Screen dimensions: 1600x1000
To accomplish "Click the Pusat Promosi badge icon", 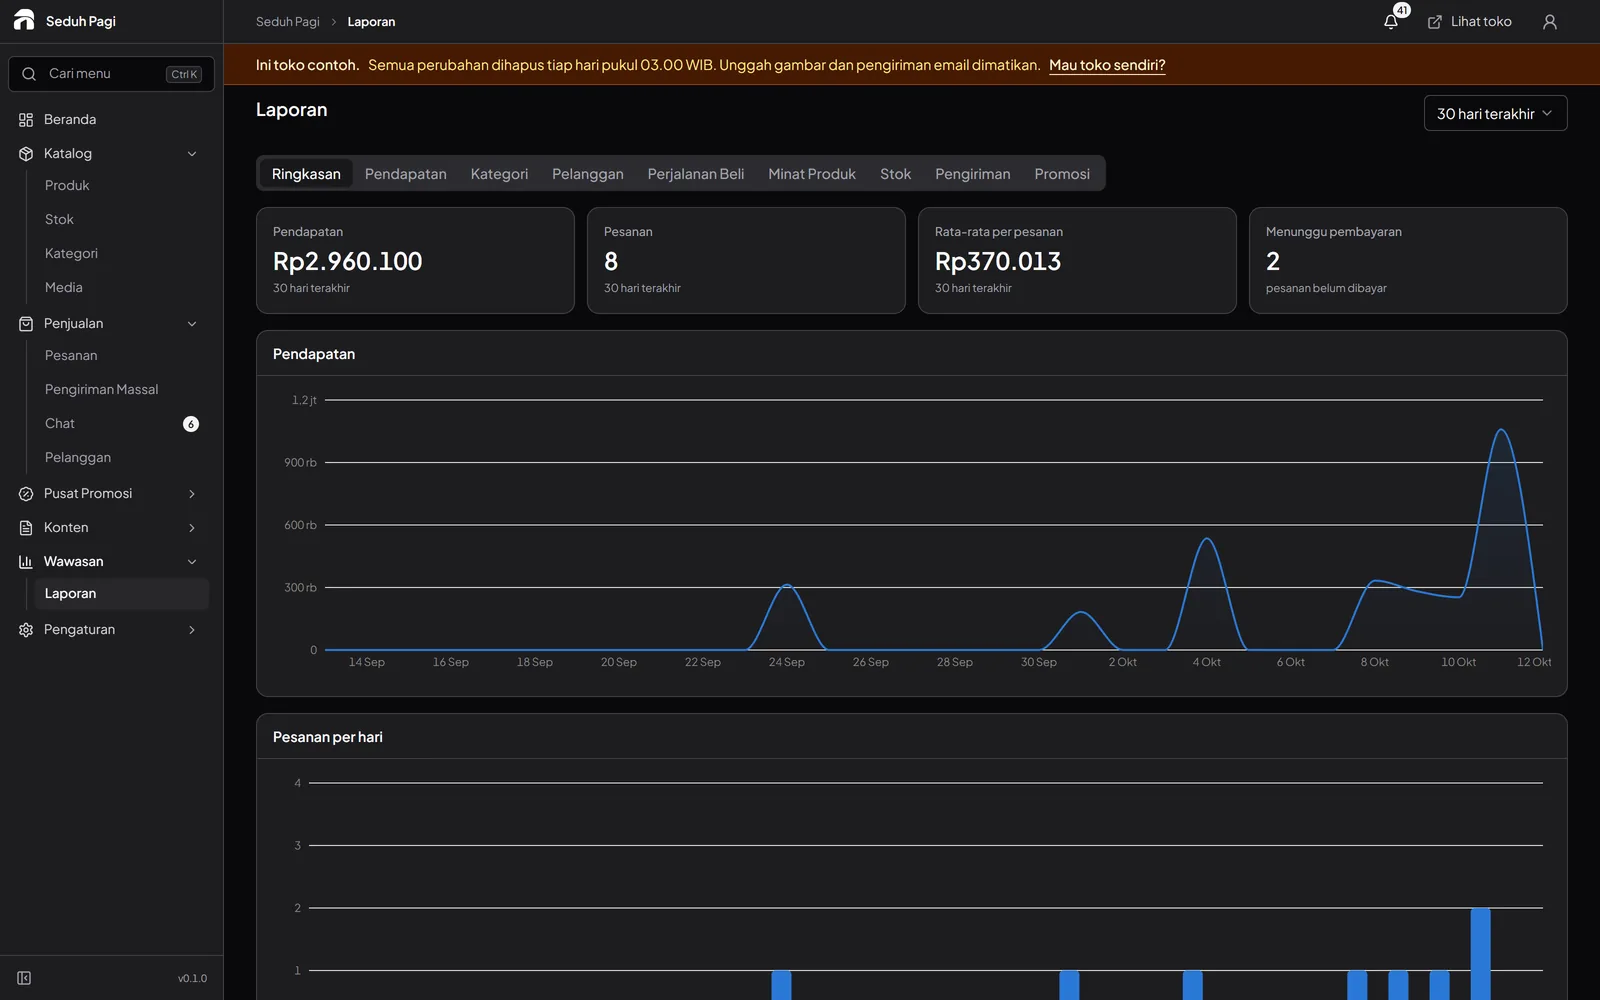I will [26, 494].
